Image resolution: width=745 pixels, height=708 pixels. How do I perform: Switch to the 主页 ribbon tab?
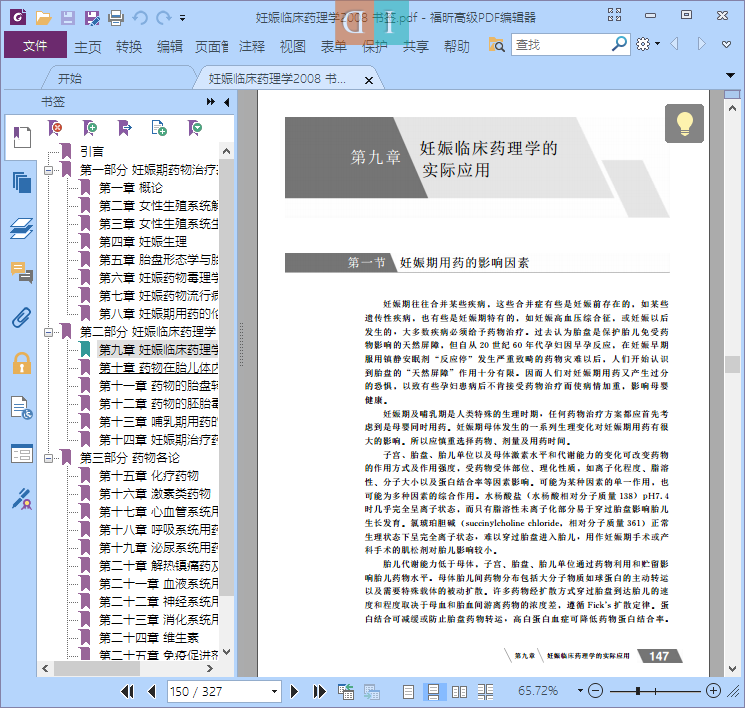[x=87, y=47]
